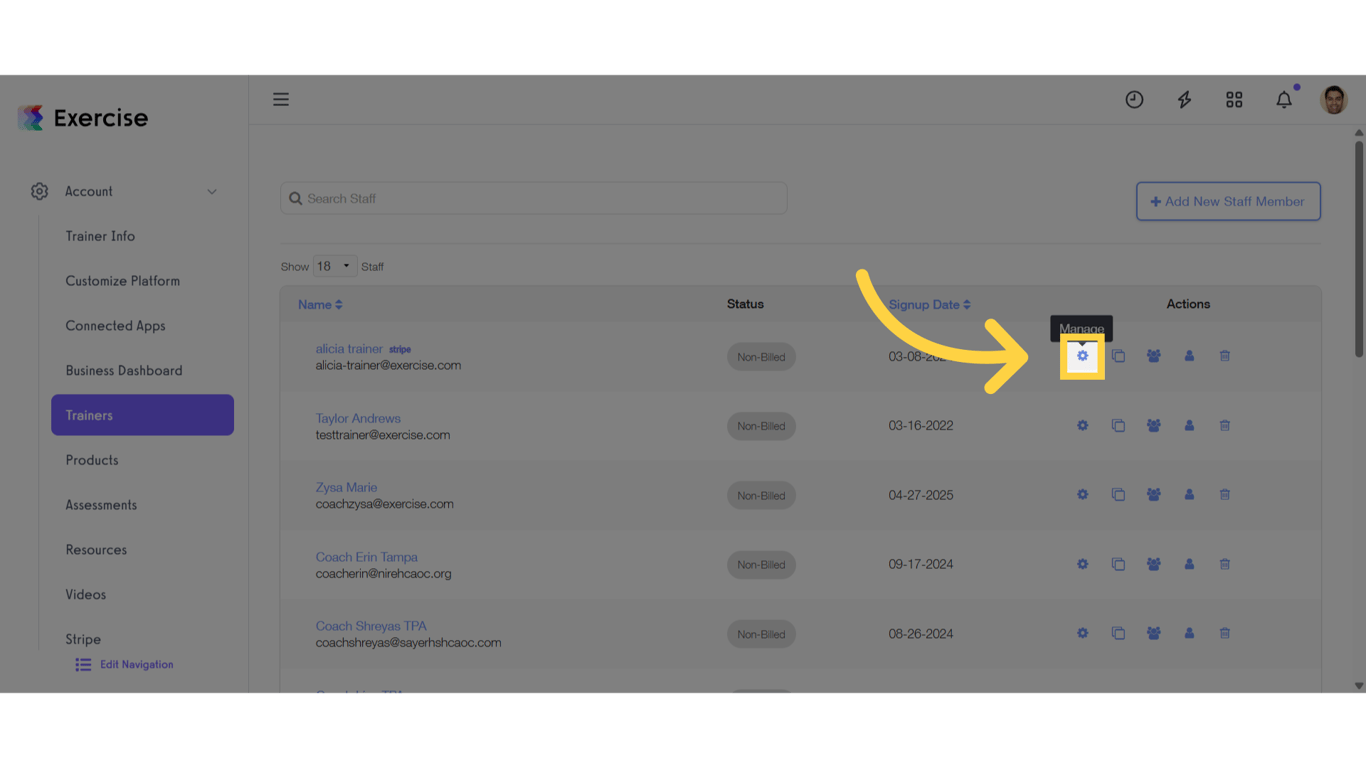Sort the staff table by Name
The height and width of the screenshot is (768, 1366).
320,305
